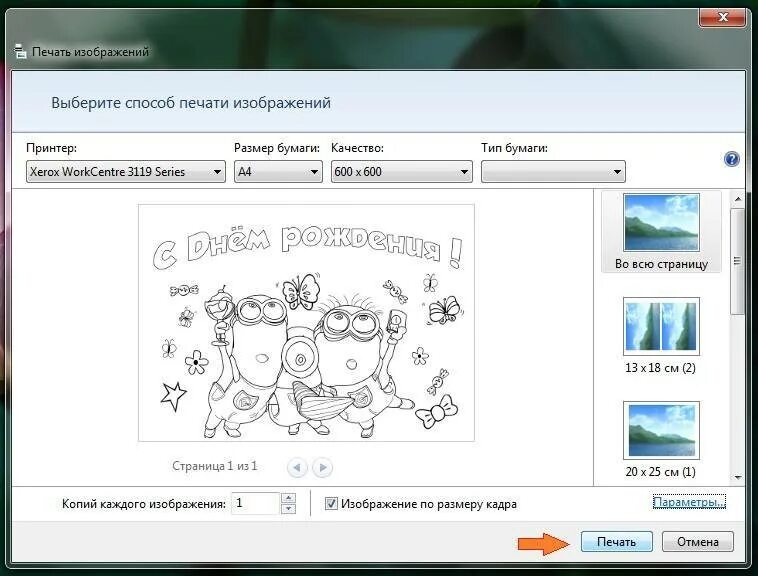This screenshot has width=758, height=576.
Task: Click the layout list scrollbar thumb
Action: tap(738, 261)
